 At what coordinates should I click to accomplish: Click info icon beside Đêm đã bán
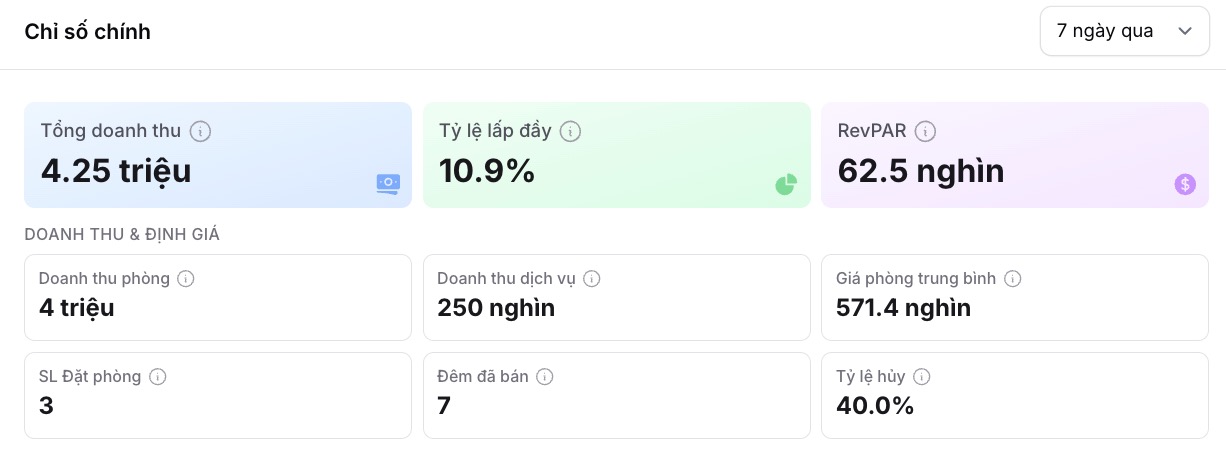click(x=545, y=377)
